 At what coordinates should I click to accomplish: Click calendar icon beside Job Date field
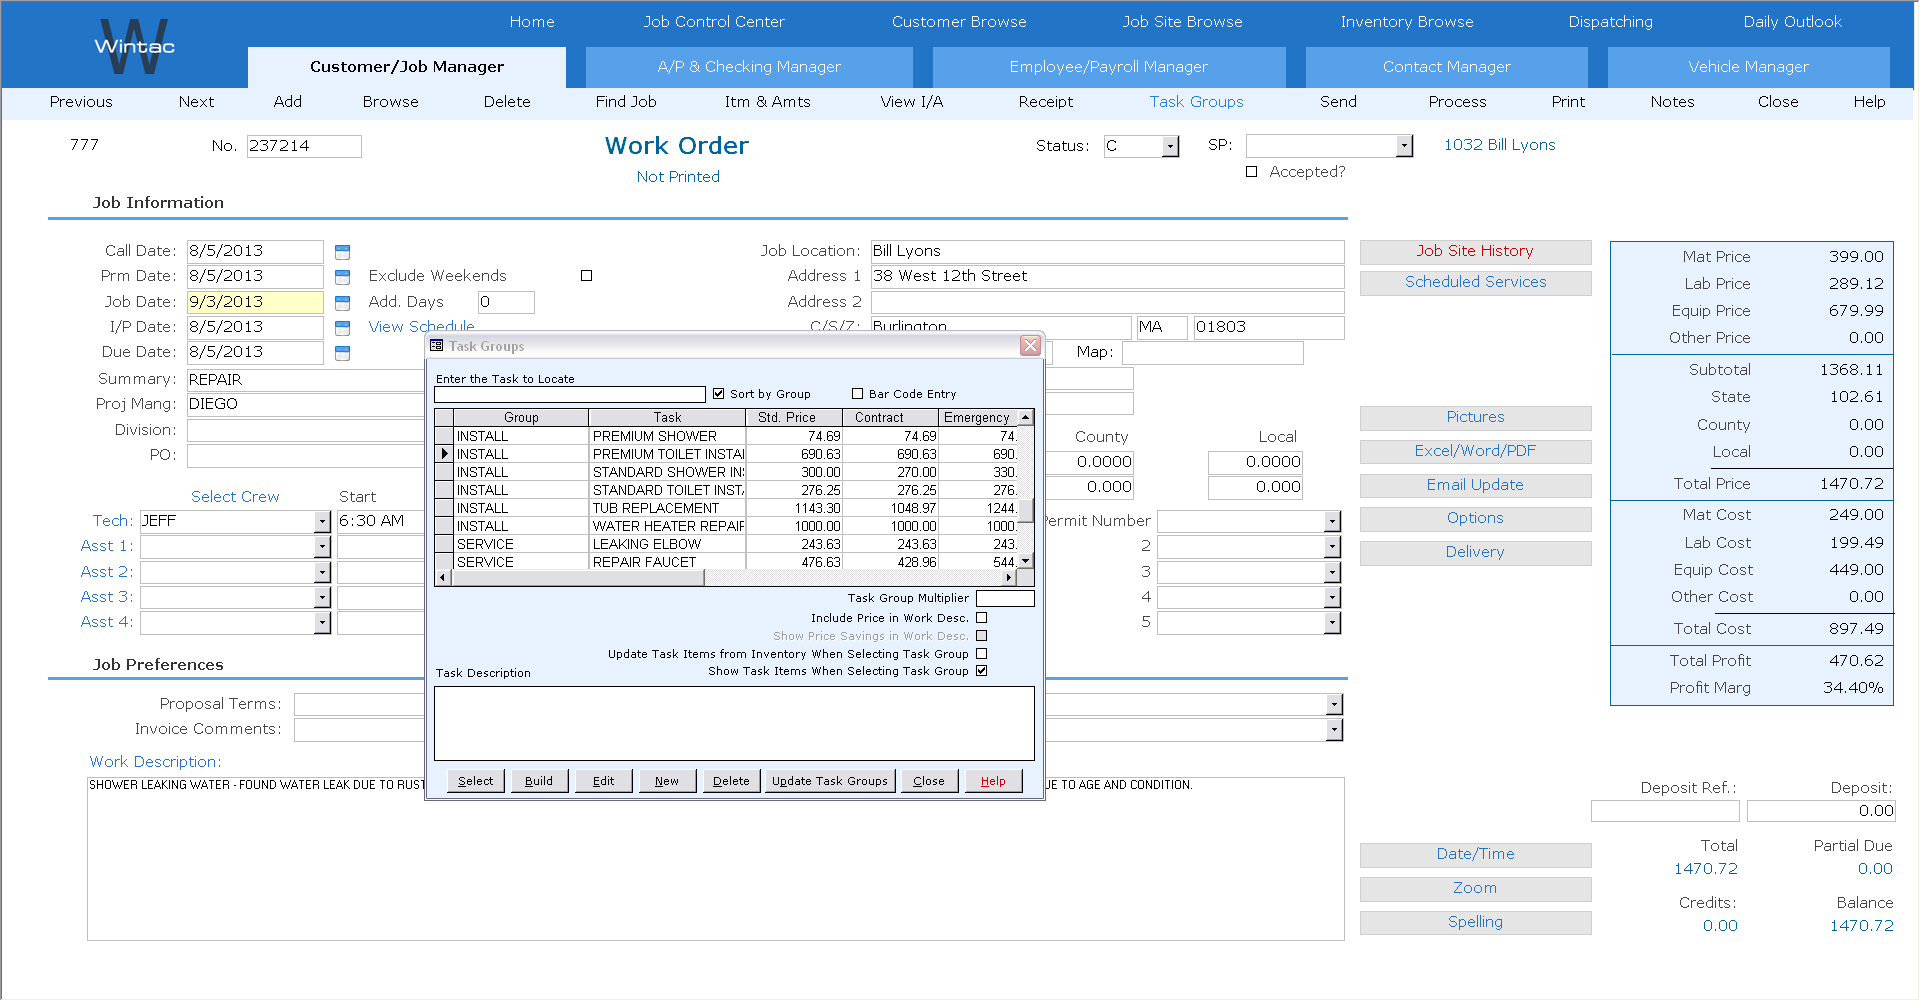tap(342, 303)
